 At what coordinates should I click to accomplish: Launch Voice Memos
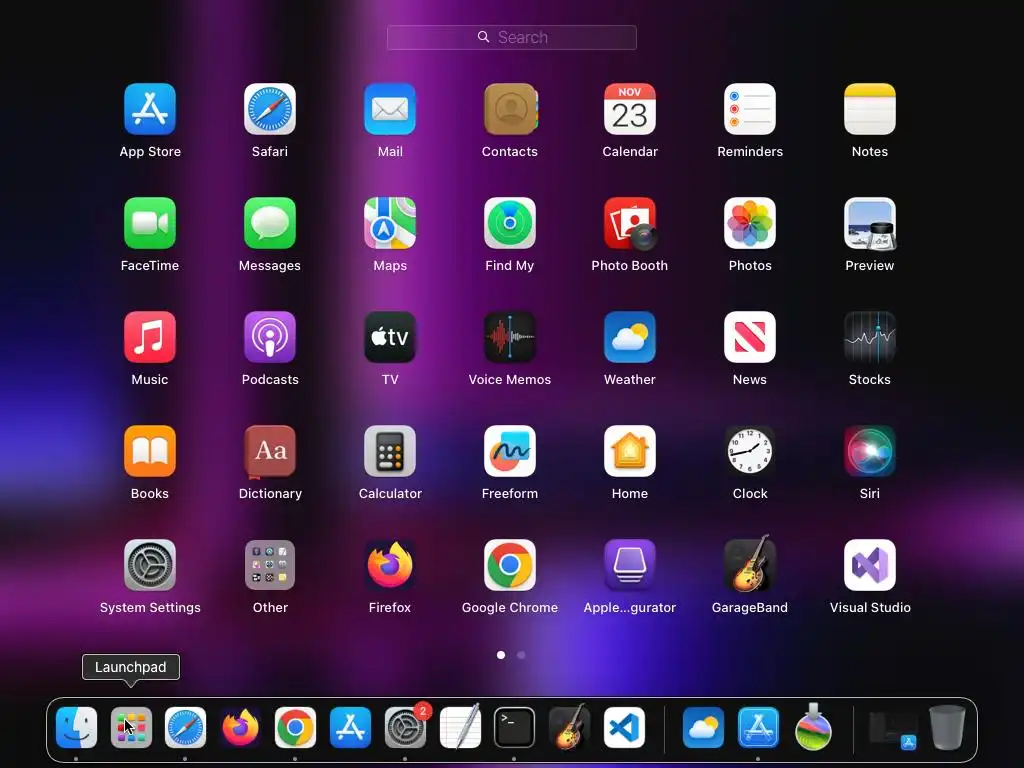(x=510, y=337)
